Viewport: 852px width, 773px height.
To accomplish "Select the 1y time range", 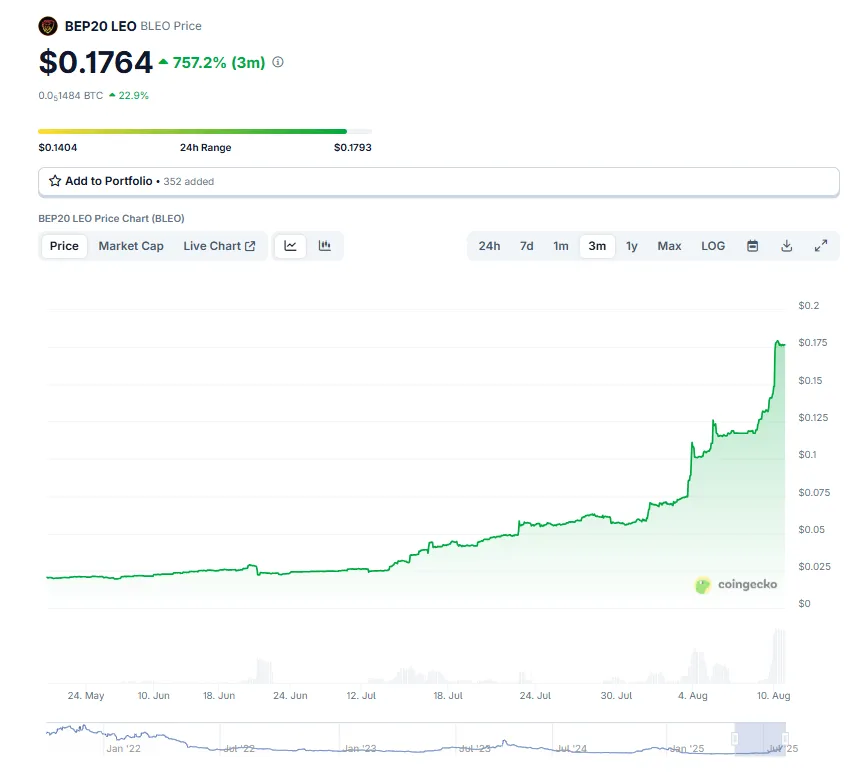I will click(x=631, y=246).
